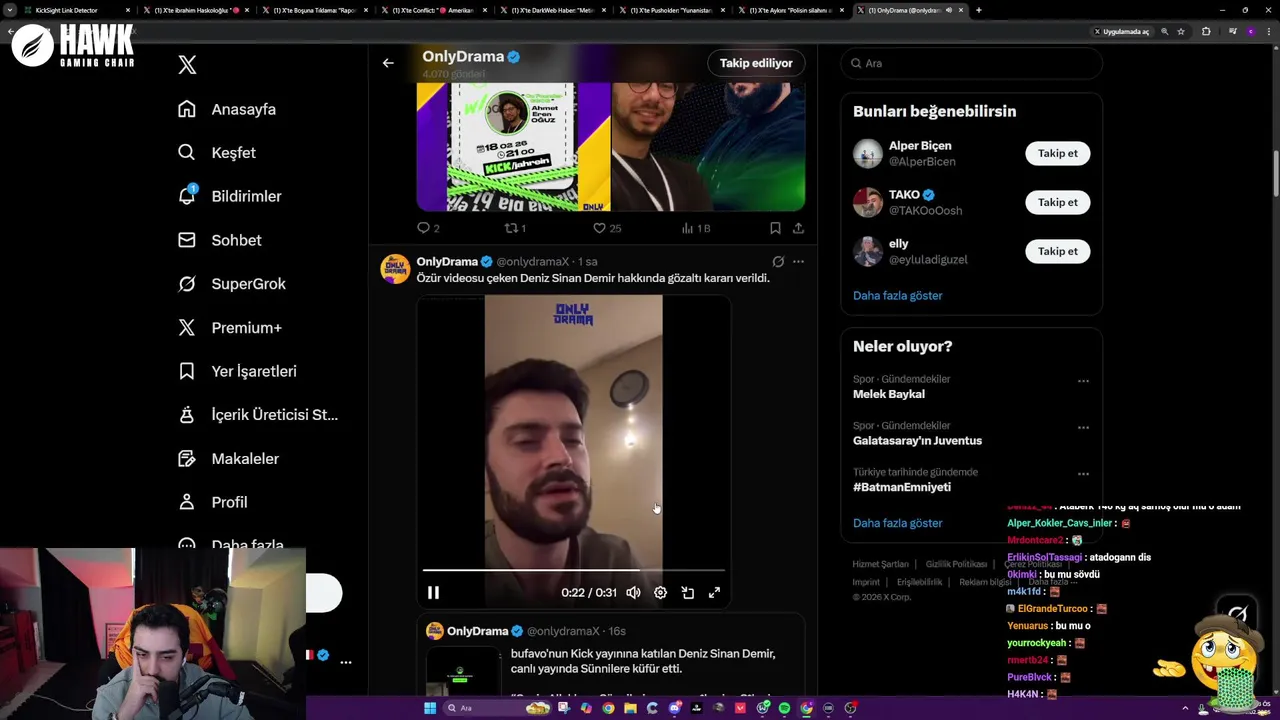Open Keşfet (Explore) in the sidebar
Viewport: 1280px width, 720px height.
pyautogui.click(x=217, y=153)
